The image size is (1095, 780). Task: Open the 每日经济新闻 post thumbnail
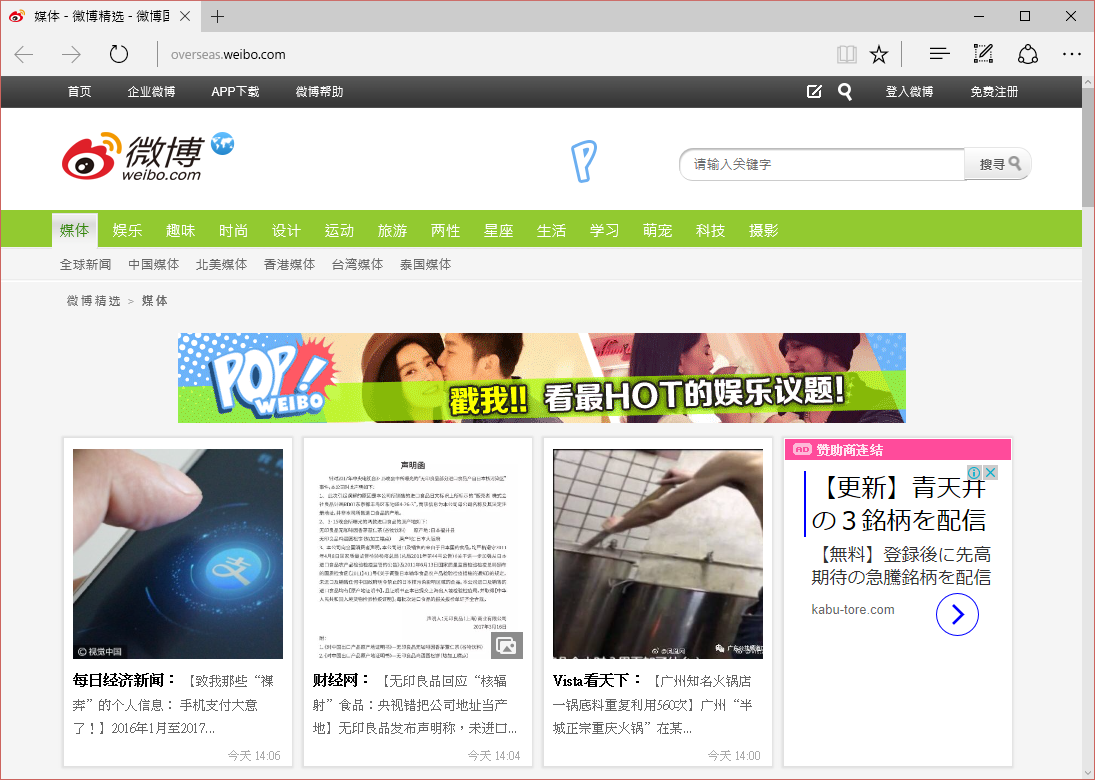coord(178,554)
